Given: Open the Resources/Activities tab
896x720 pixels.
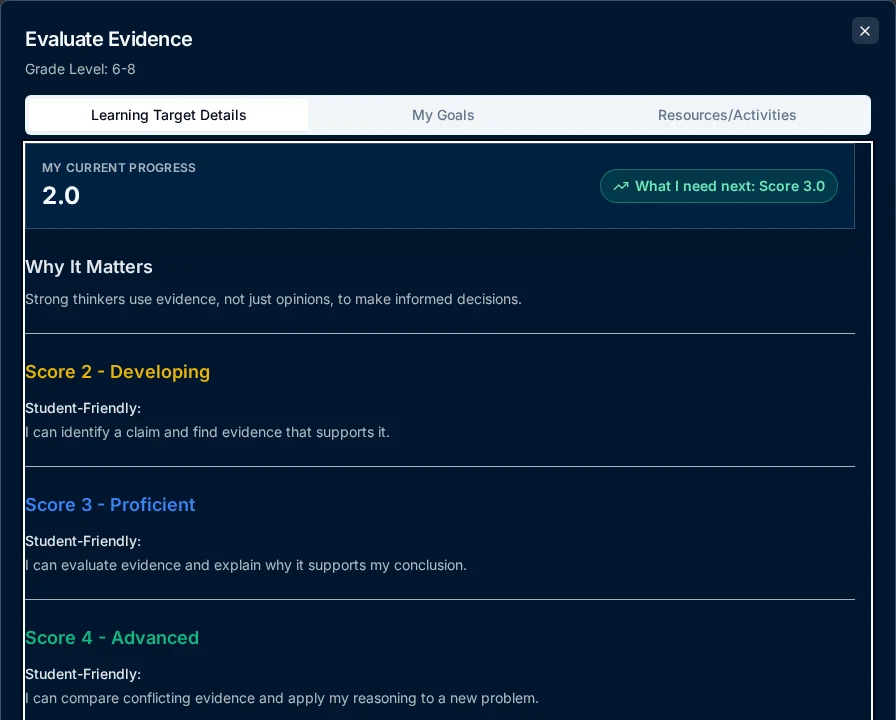Looking at the screenshot, I should (726, 115).
